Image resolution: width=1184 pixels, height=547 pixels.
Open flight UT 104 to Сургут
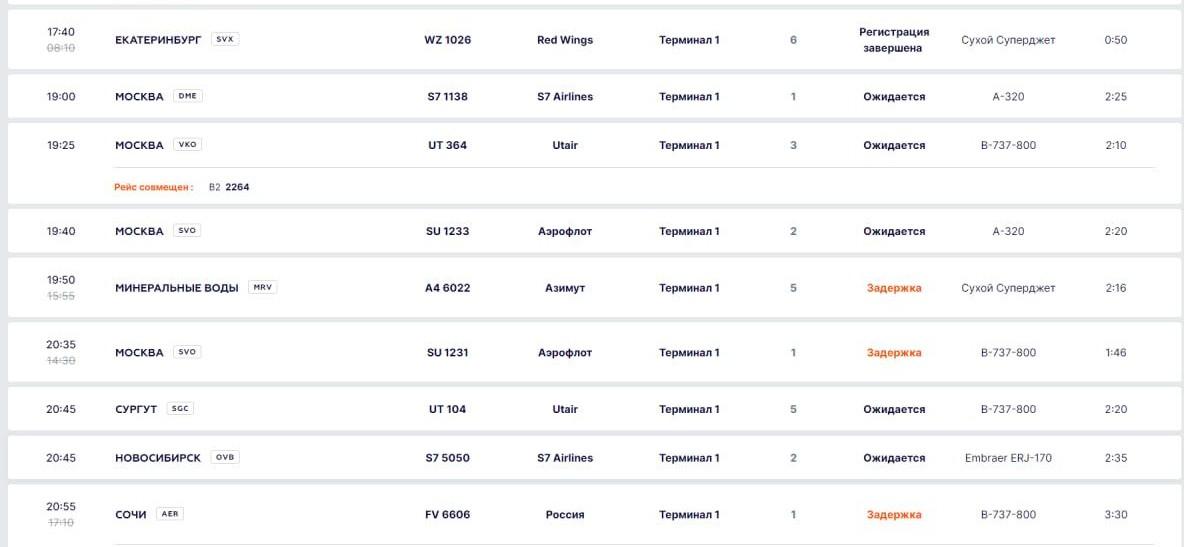click(x=447, y=409)
